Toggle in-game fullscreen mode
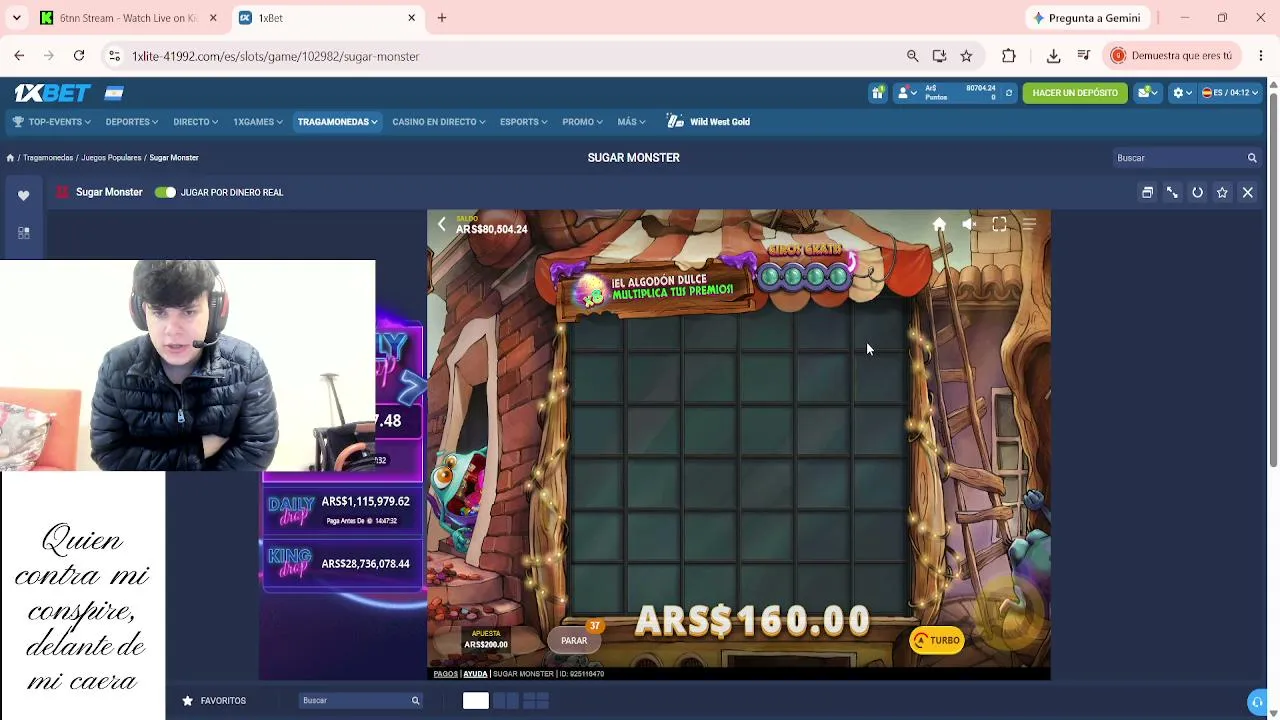Image resolution: width=1280 pixels, height=720 pixels. click(999, 225)
